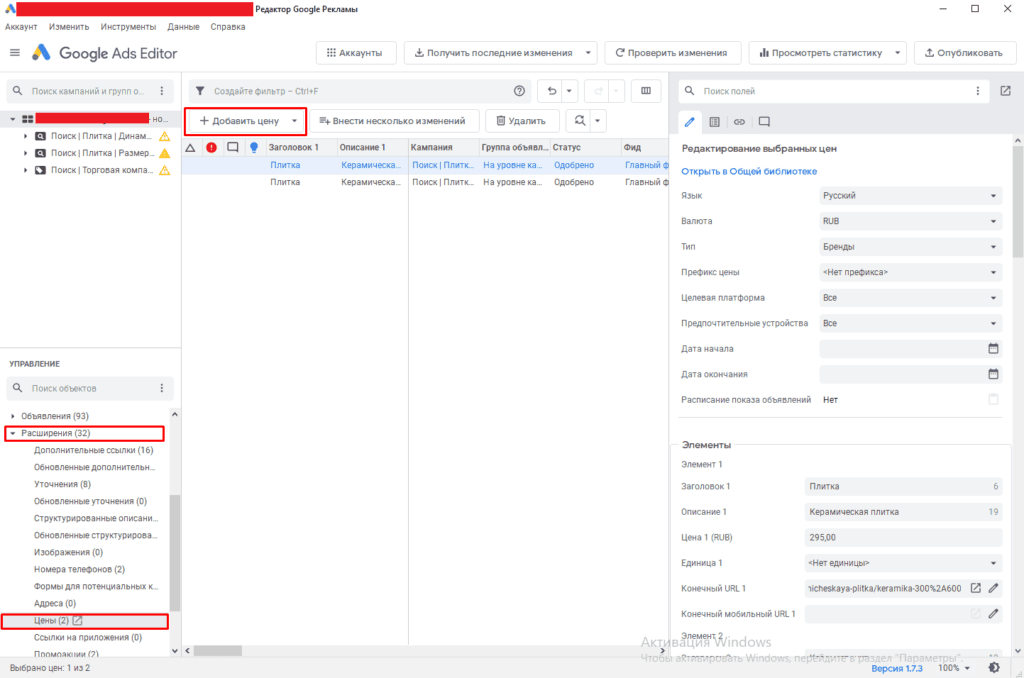Open the Префикс цены dropdown
Screen dimensions: 1024x678
pyautogui.click(x=910, y=272)
